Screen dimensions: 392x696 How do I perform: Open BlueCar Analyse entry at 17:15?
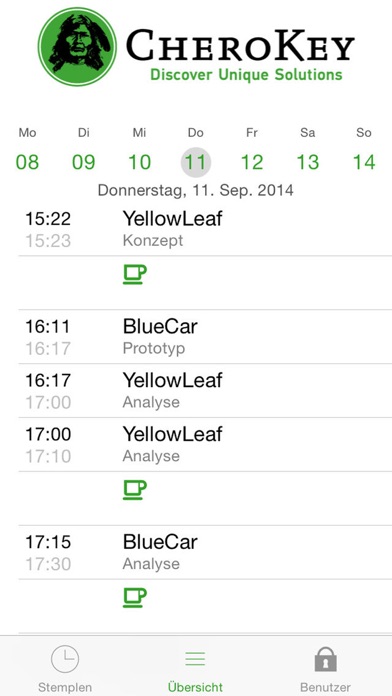pyautogui.click(x=205, y=553)
